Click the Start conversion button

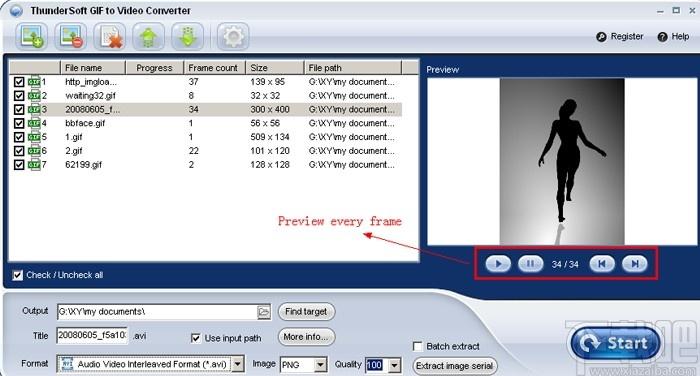(x=615, y=343)
